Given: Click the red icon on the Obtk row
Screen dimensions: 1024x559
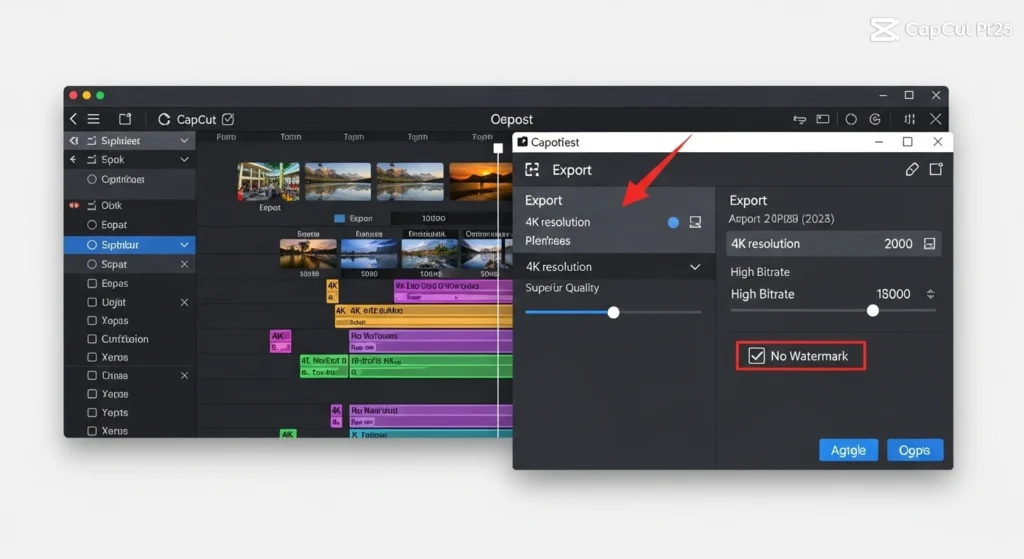Looking at the screenshot, I should tap(74, 205).
